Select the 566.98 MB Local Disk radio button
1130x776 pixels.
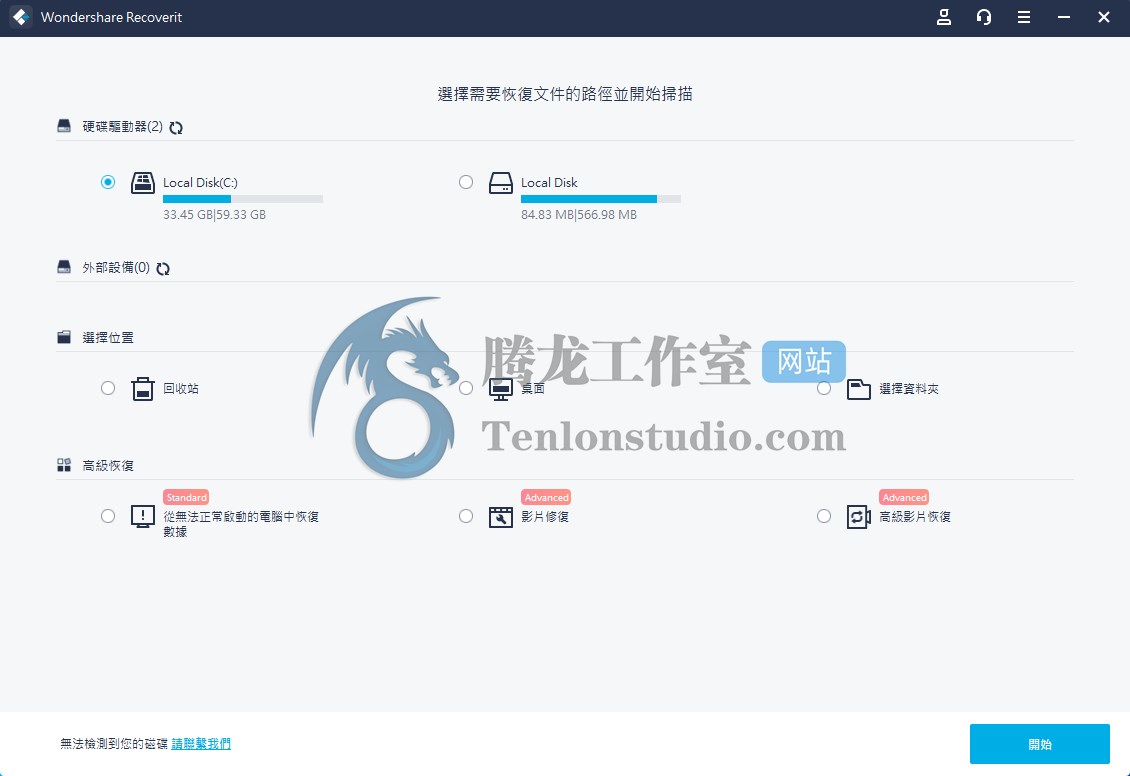point(466,182)
